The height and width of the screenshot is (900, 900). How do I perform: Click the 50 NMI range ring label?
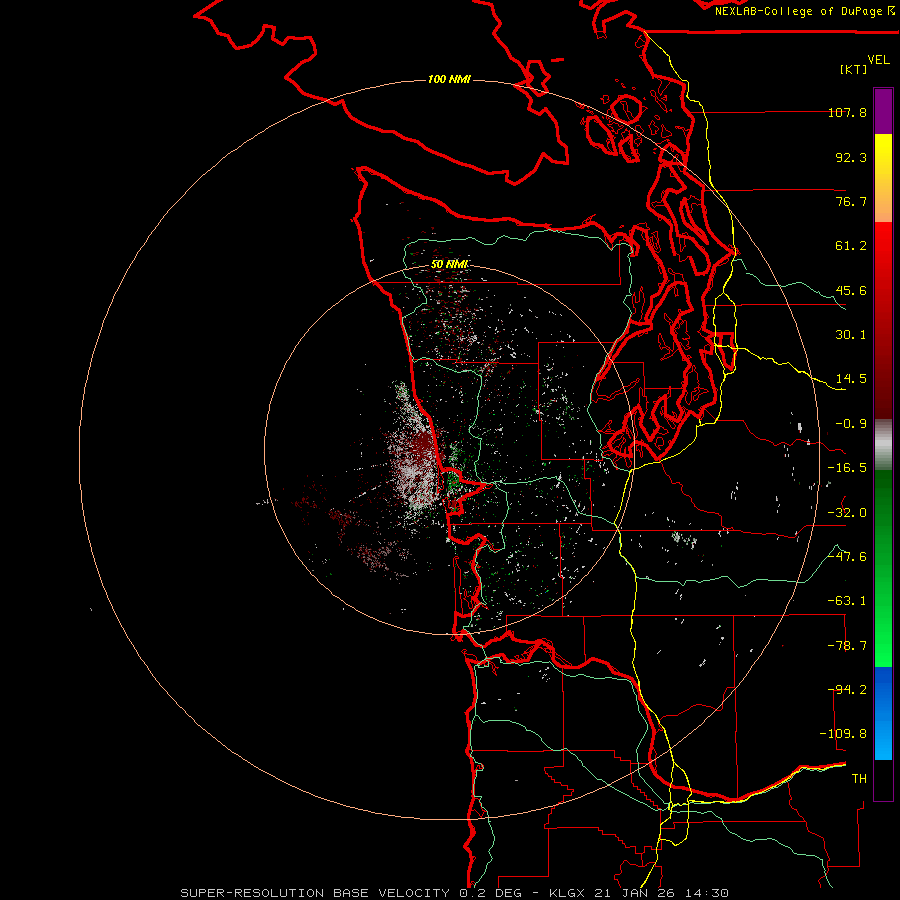pyautogui.click(x=449, y=264)
